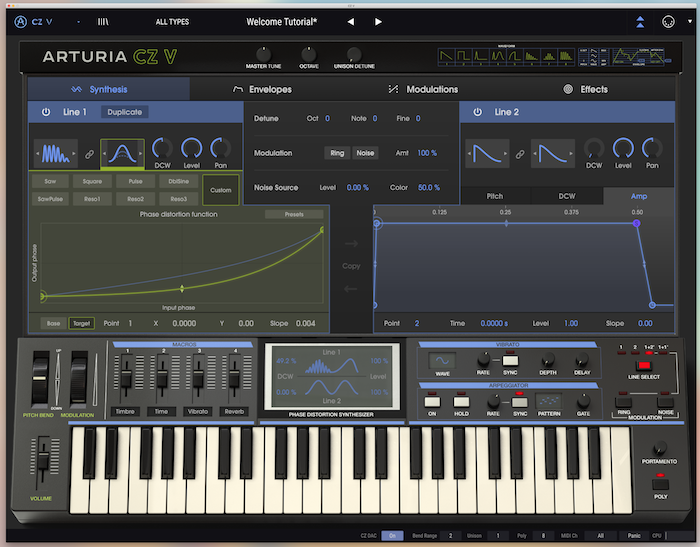The image size is (700, 547).
Task: Select the Saw waveform button
Action: point(50,181)
